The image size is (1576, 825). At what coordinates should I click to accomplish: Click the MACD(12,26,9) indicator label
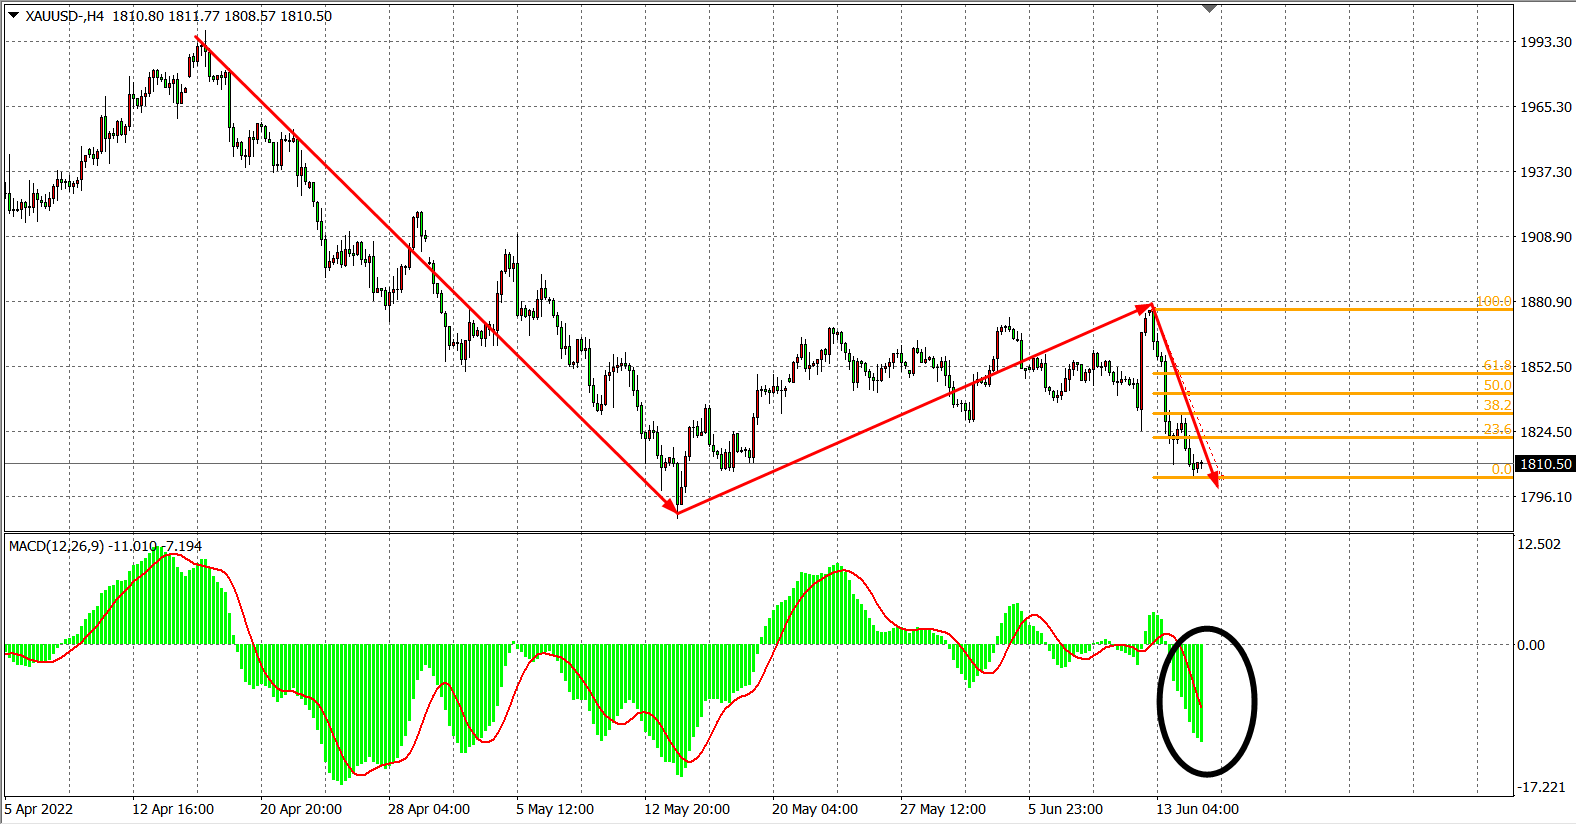(x=57, y=546)
